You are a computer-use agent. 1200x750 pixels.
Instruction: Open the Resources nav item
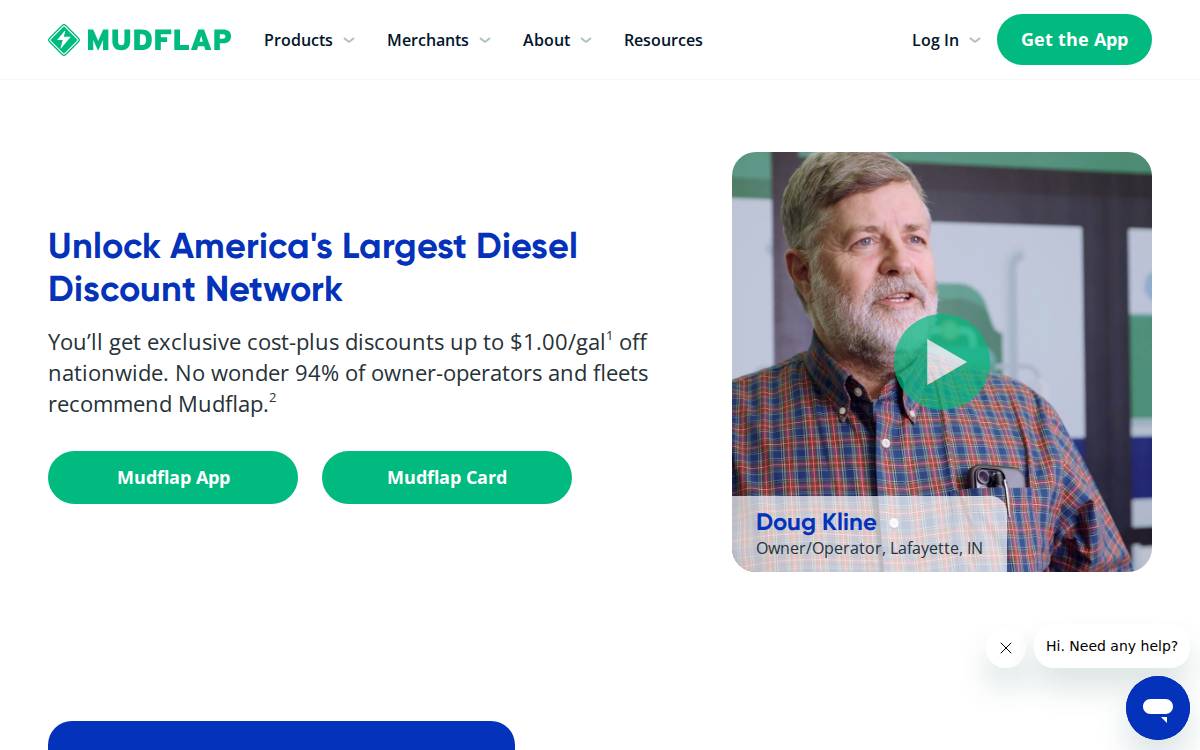pos(663,40)
